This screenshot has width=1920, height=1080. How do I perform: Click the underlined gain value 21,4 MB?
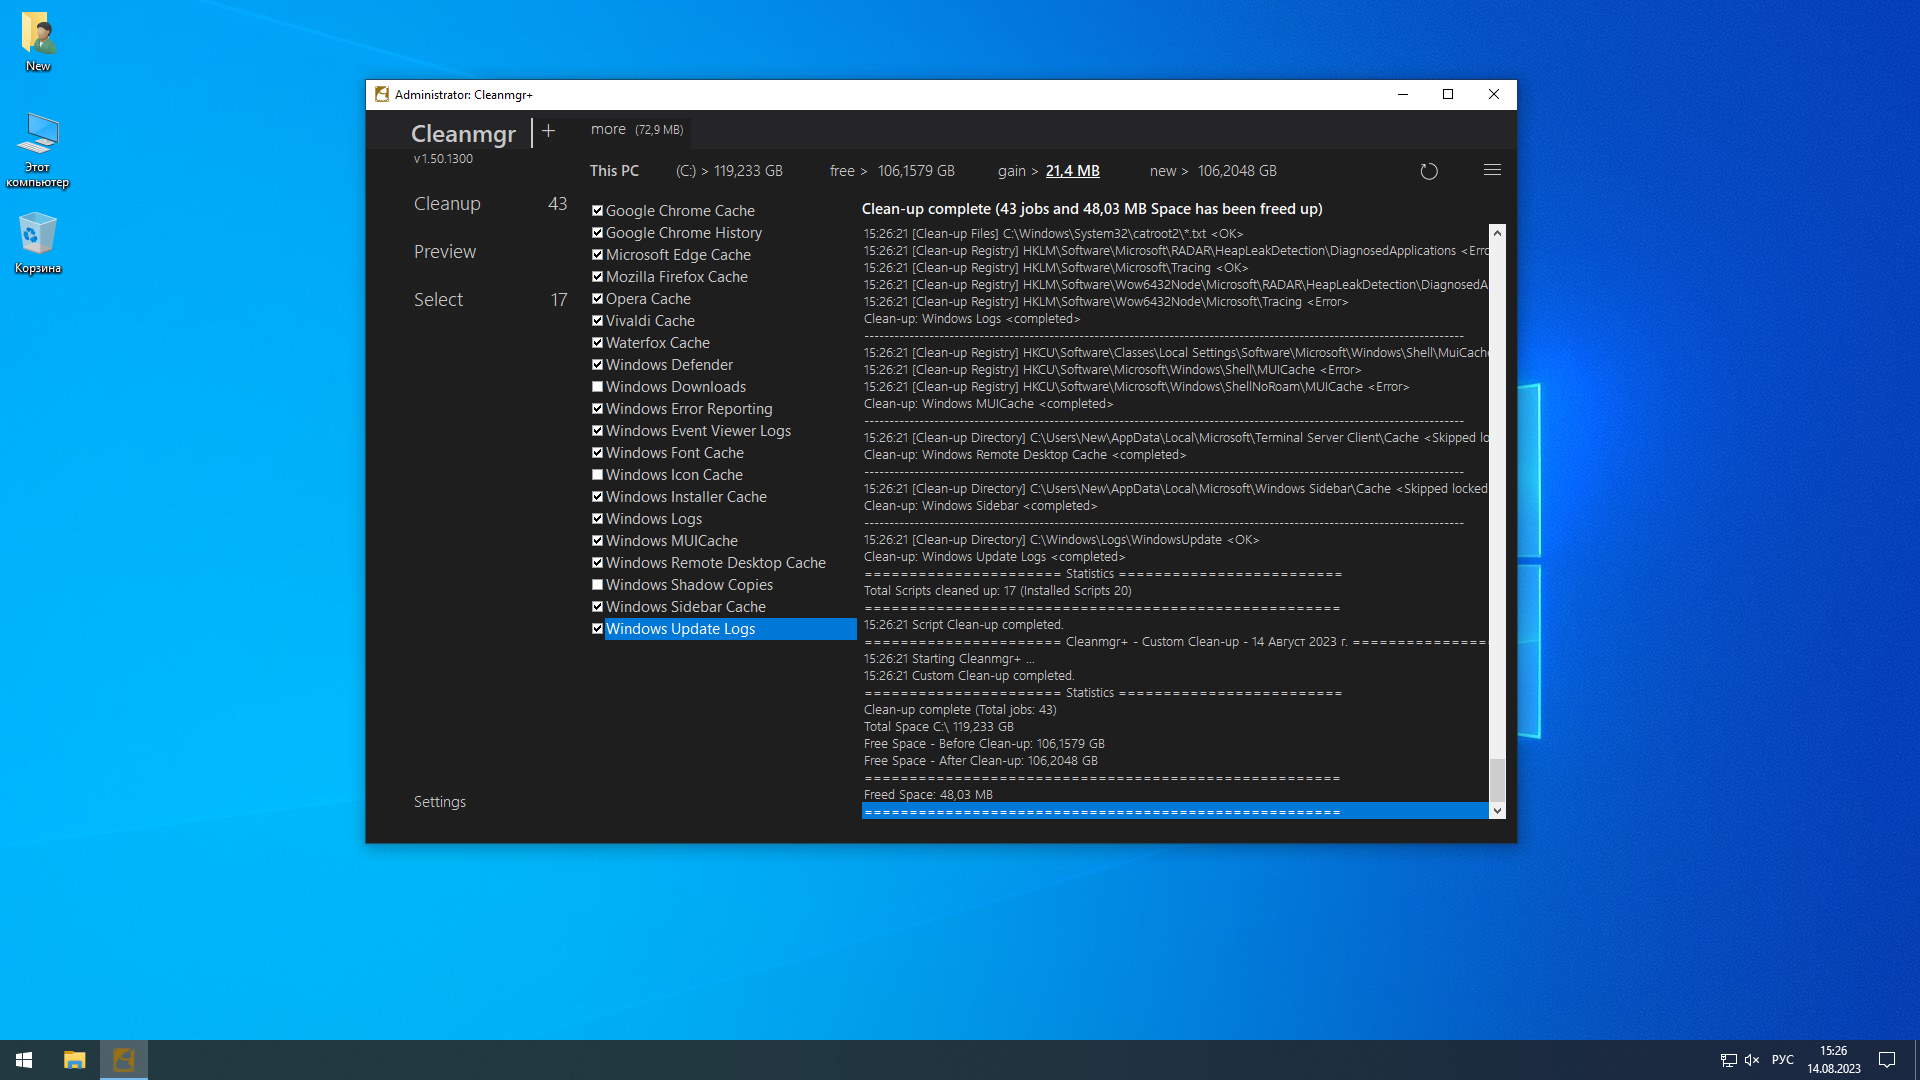[1072, 171]
